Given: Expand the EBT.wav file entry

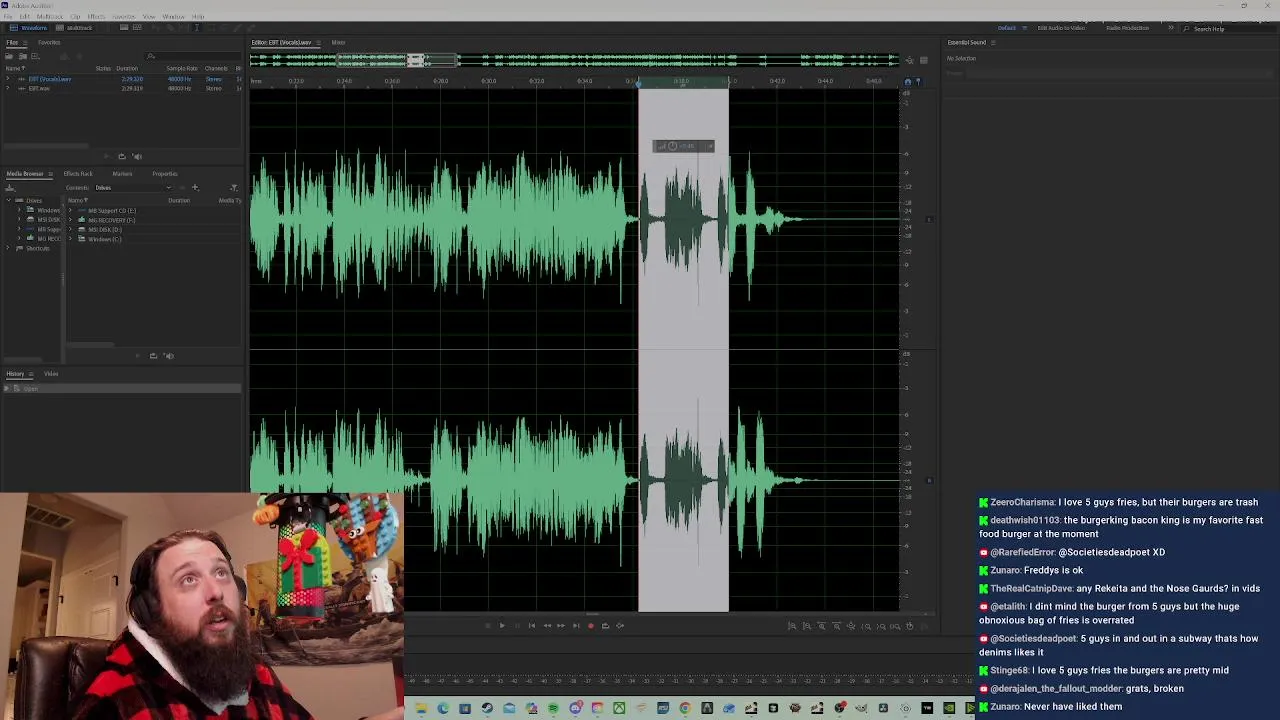Looking at the screenshot, I should coord(8,88).
